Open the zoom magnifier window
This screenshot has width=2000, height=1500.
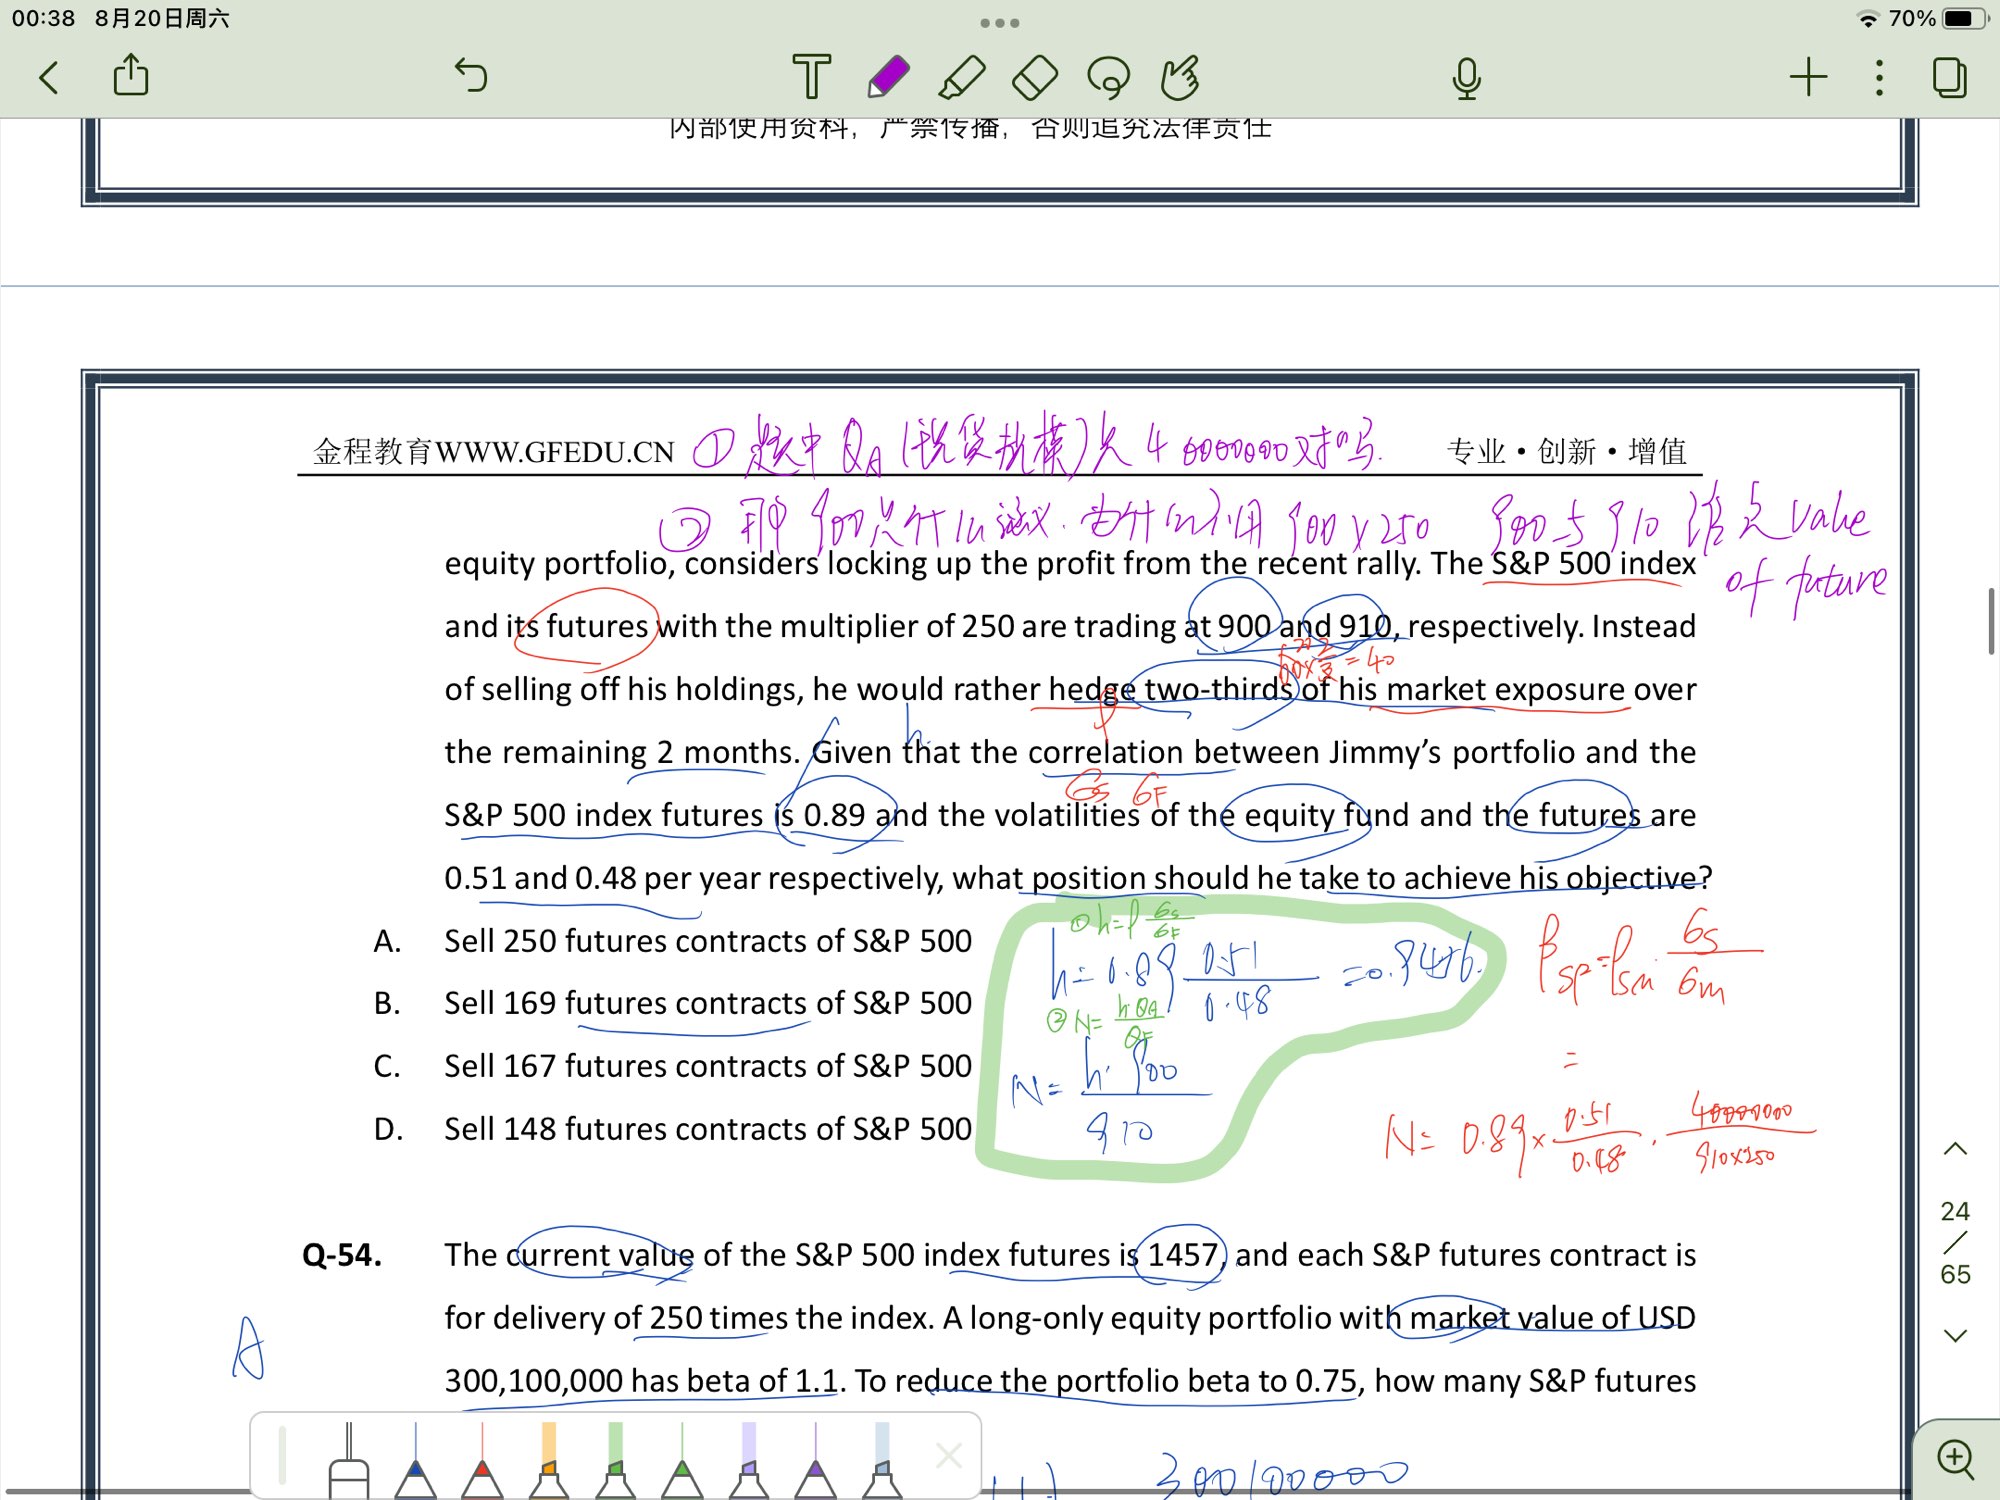point(1955,1459)
